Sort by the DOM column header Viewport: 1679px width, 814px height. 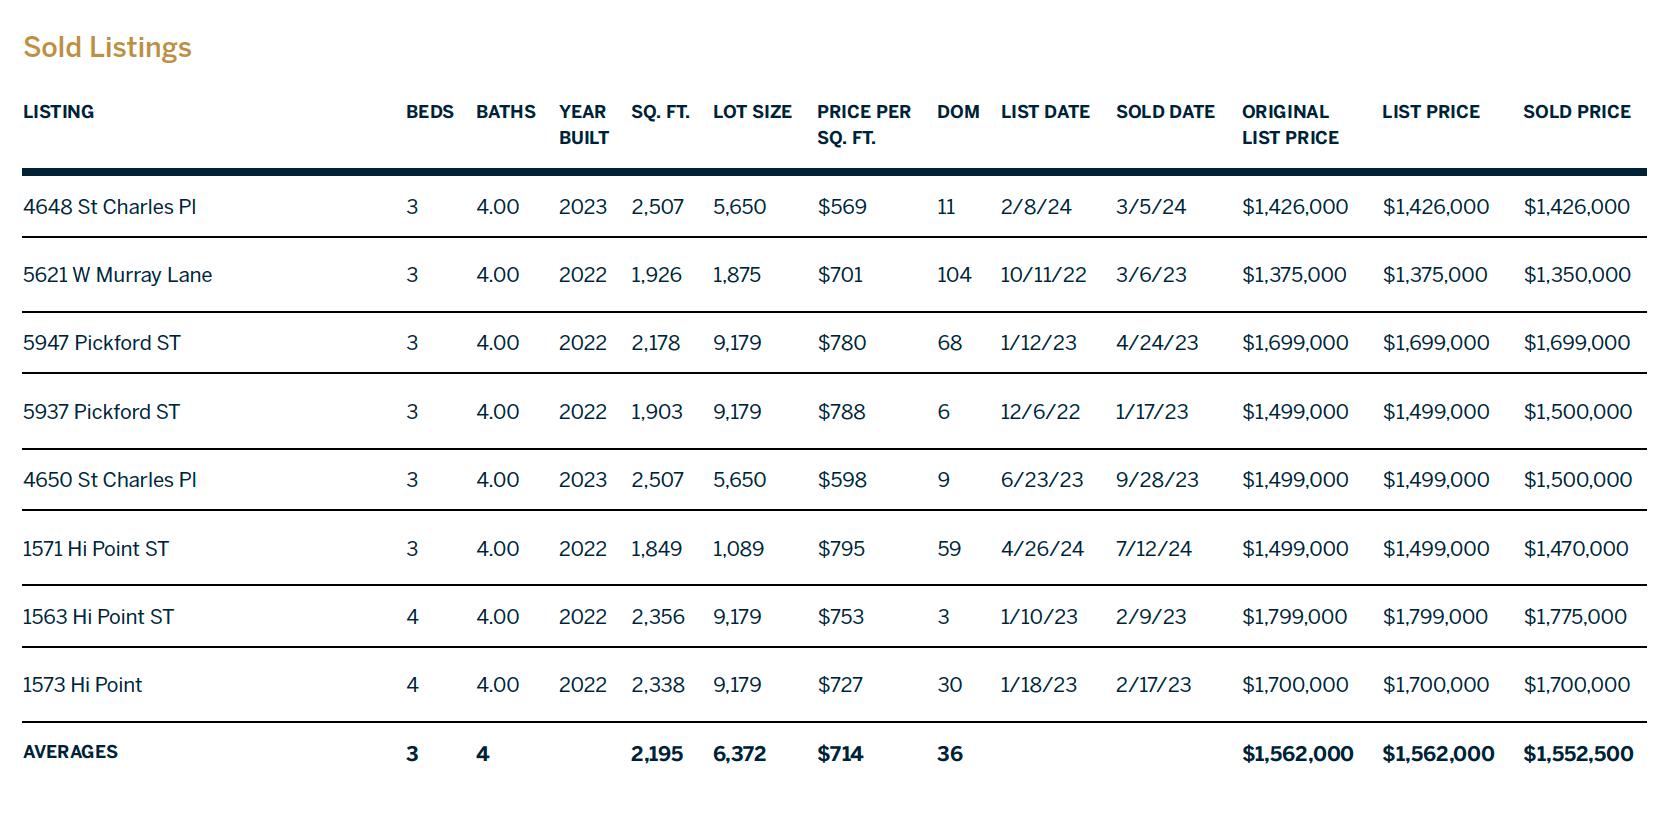(x=958, y=112)
